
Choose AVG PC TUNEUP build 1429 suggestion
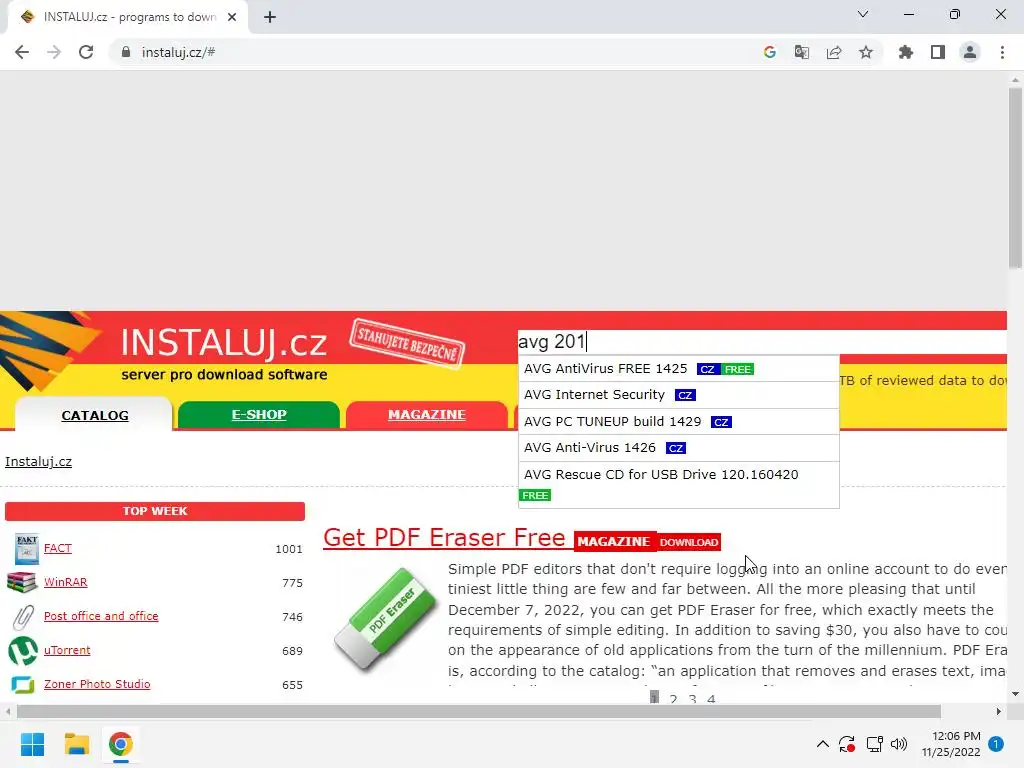tap(679, 422)
